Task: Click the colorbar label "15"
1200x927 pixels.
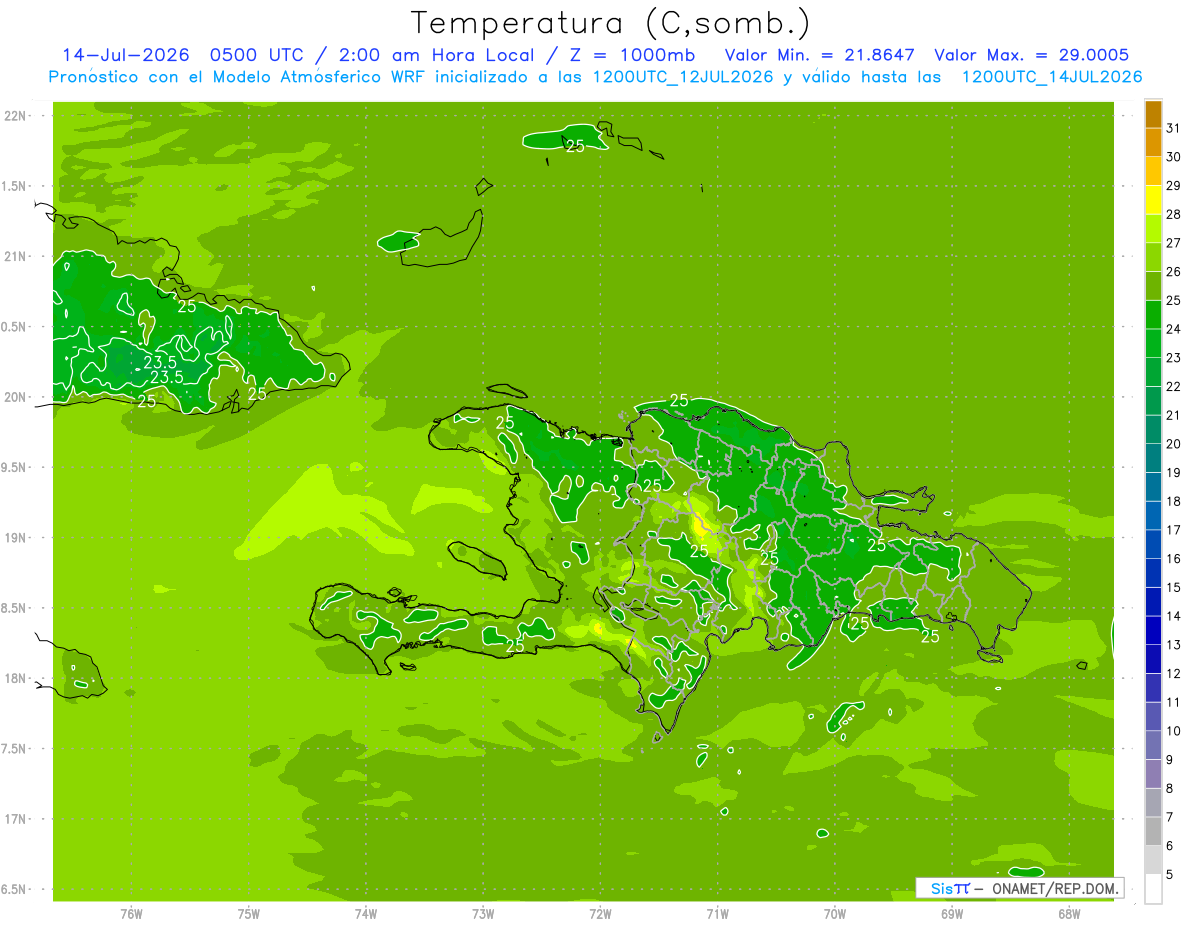Action: [x=1174, y=587]
